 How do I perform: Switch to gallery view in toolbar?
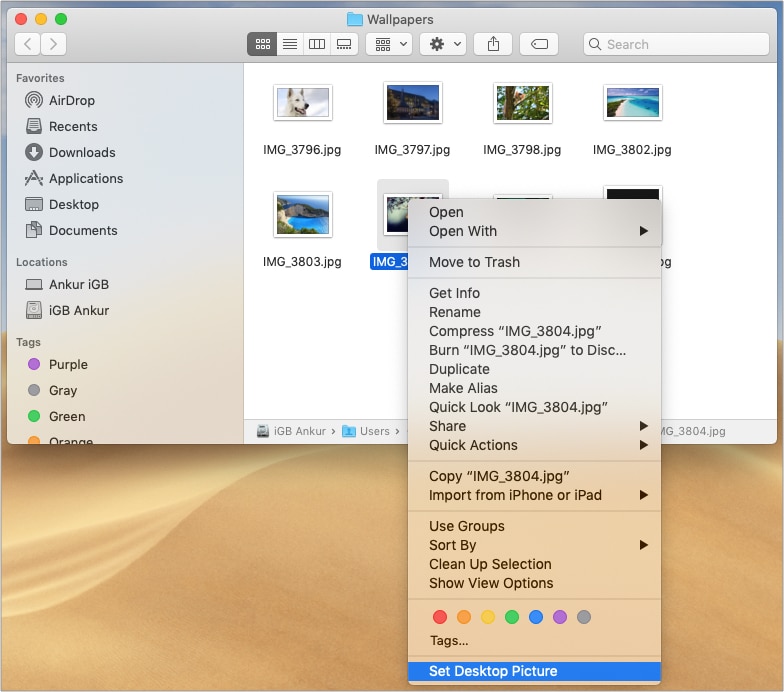coord(344,44)
